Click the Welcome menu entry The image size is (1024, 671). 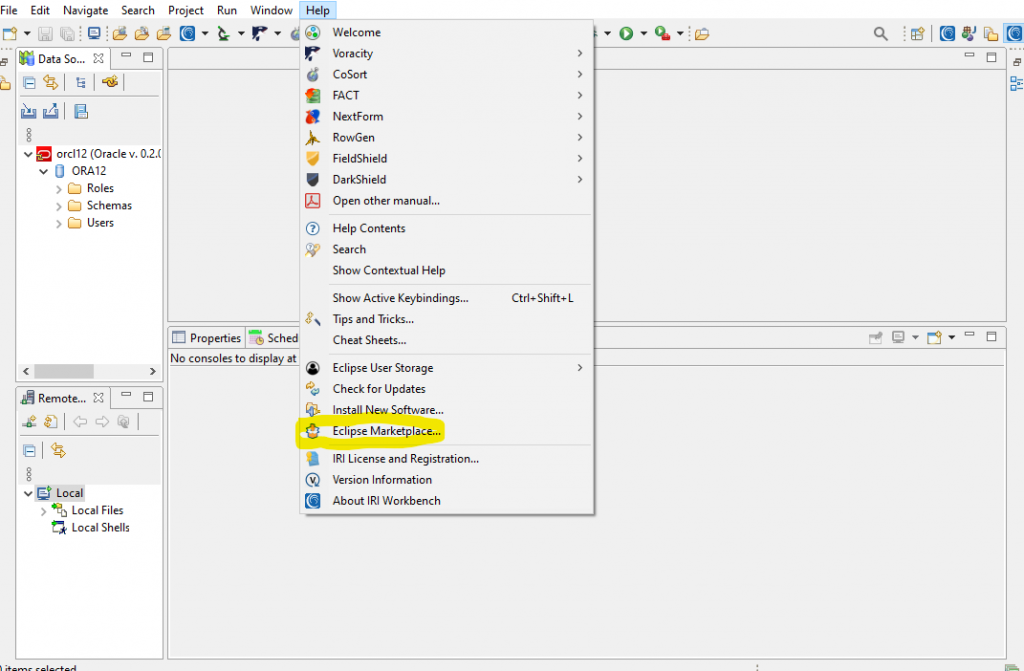coord(356,33)
